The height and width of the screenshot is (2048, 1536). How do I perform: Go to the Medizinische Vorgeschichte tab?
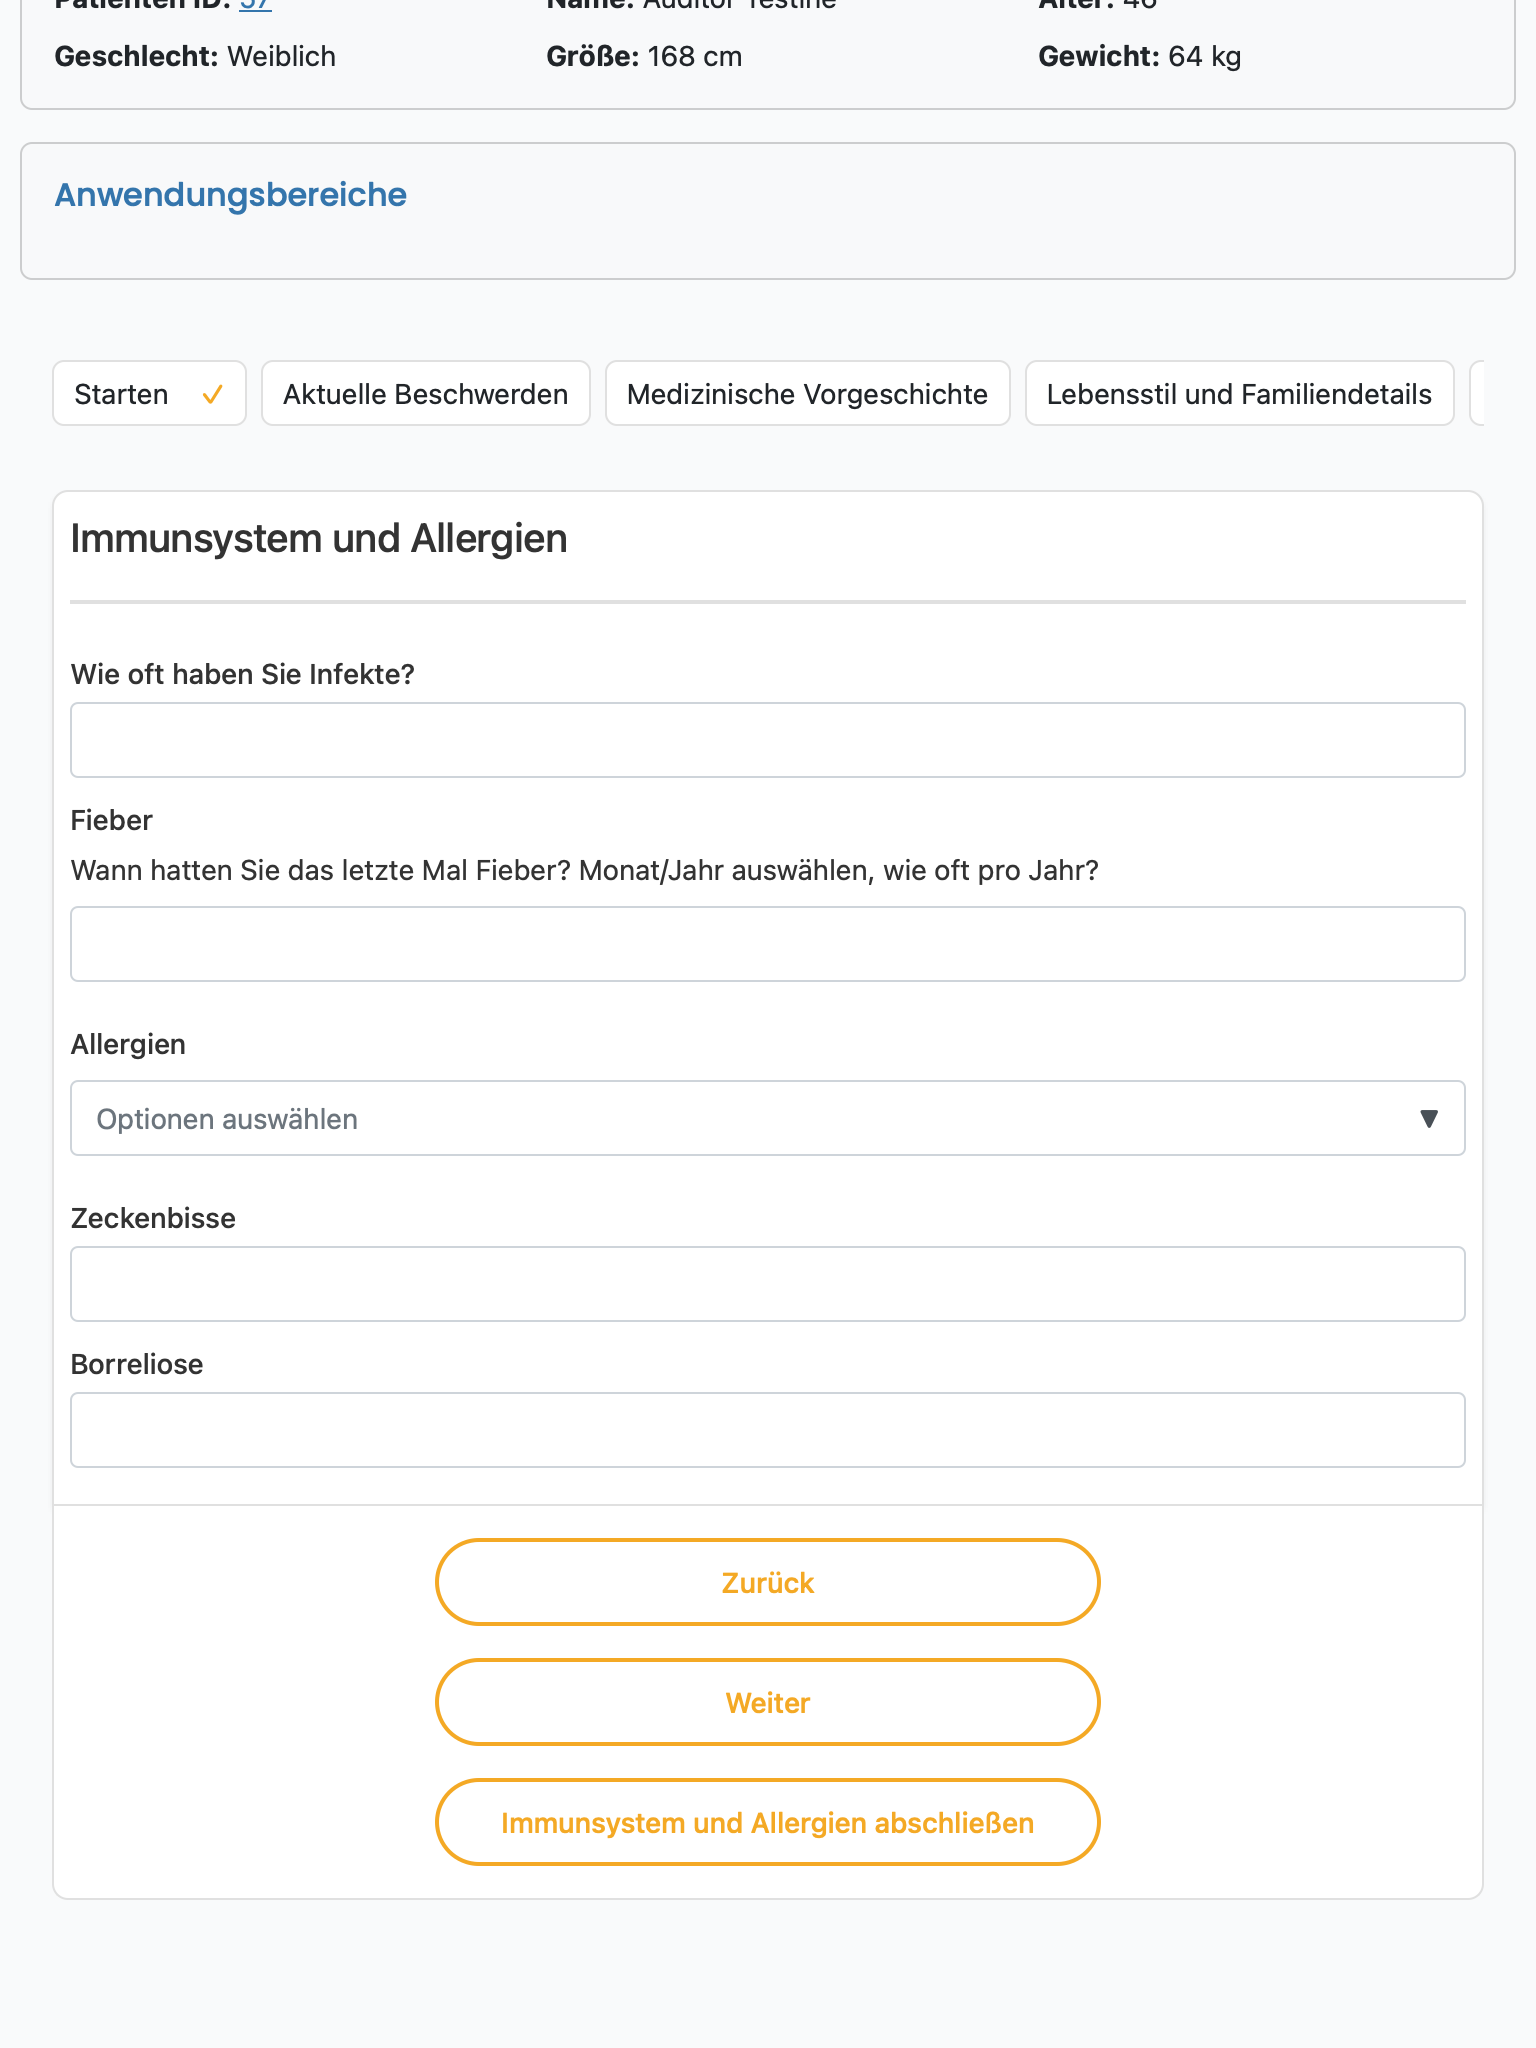point(808,393)
